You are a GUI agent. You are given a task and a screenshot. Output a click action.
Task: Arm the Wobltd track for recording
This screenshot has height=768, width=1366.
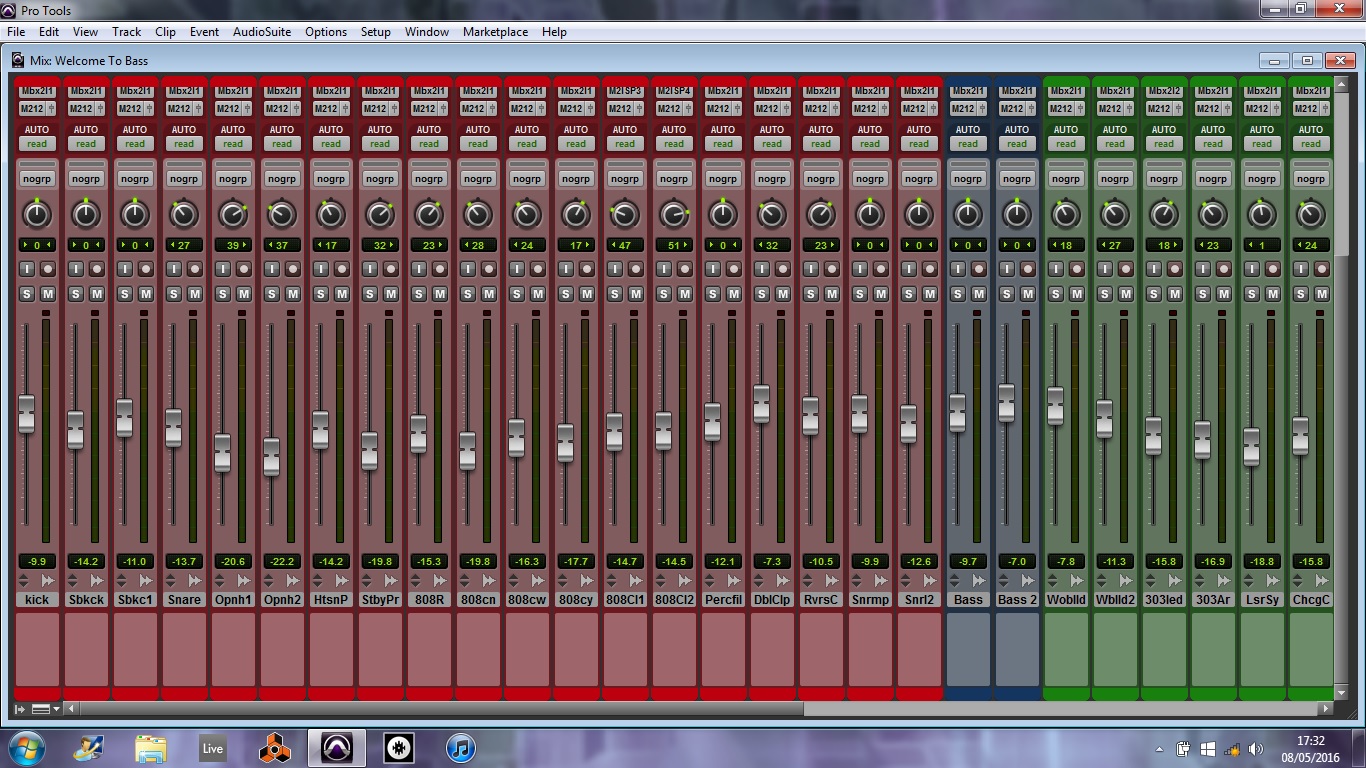[1077, 269]
